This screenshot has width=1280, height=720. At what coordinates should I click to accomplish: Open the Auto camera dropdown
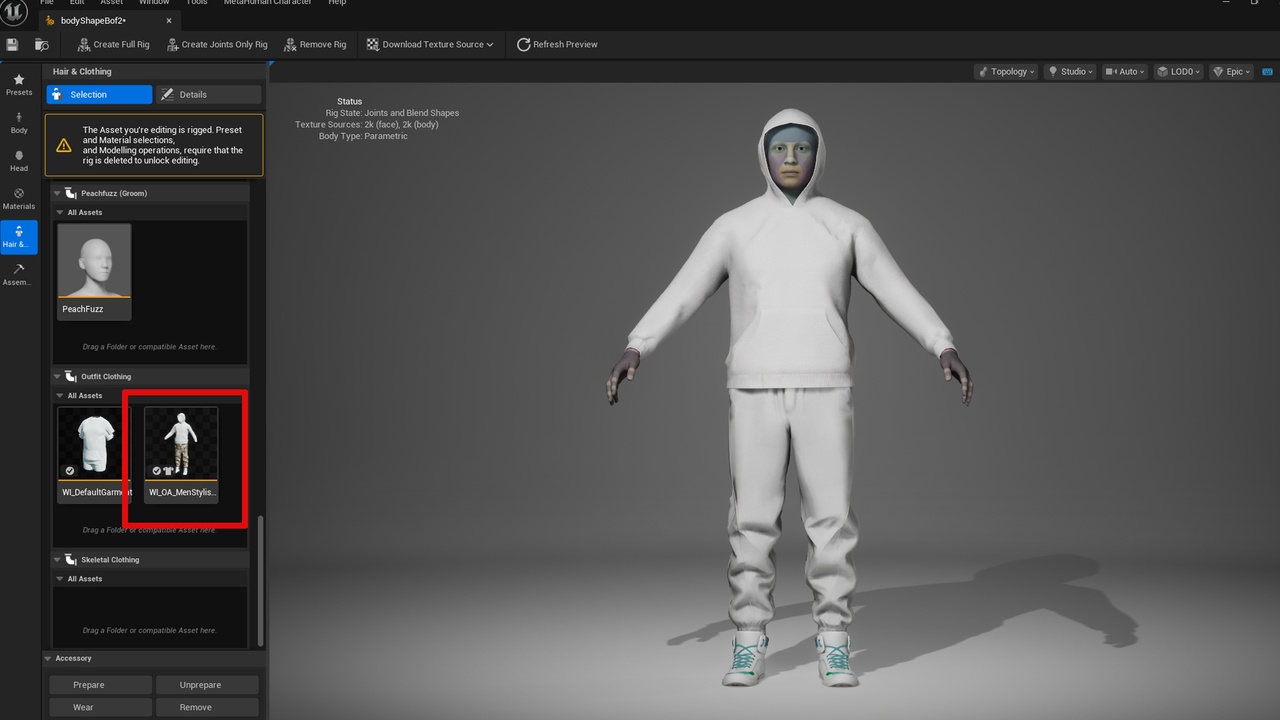click(x=1125, y=71)
